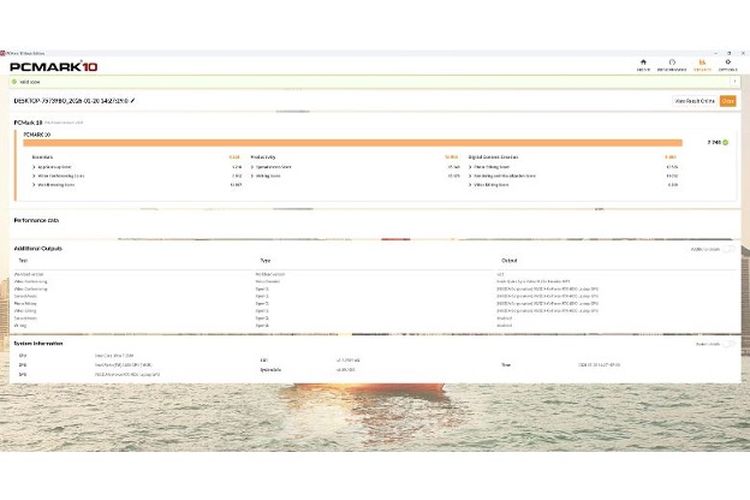Expand Video Conferencing Score details
This screenshot has height=500, width=750.
(34, 176)
